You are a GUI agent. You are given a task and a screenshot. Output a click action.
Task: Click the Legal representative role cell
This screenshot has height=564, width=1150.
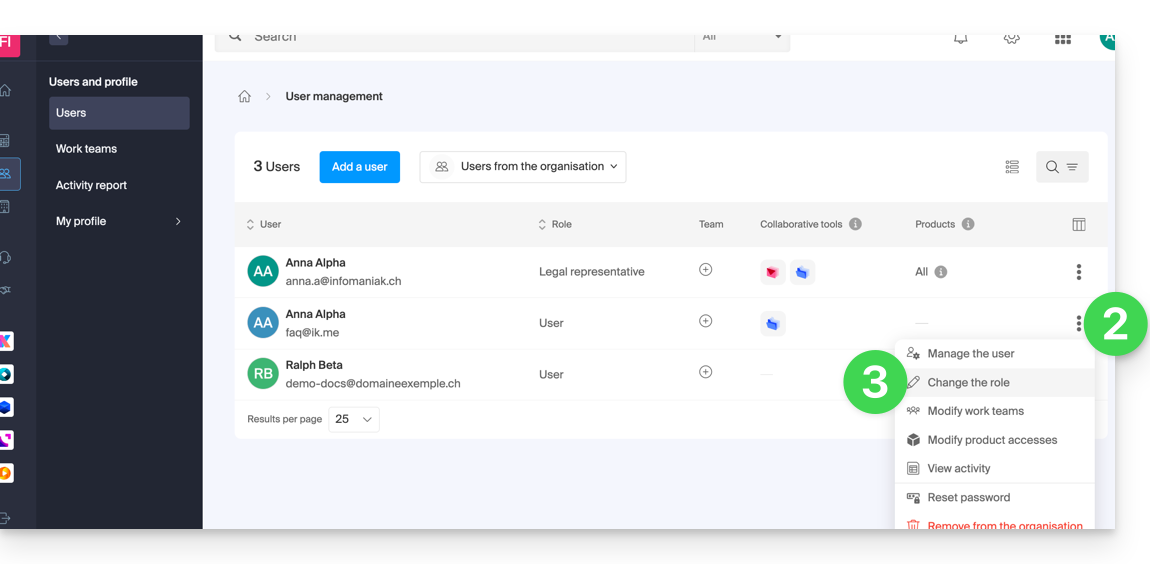[x=592, y=272]
